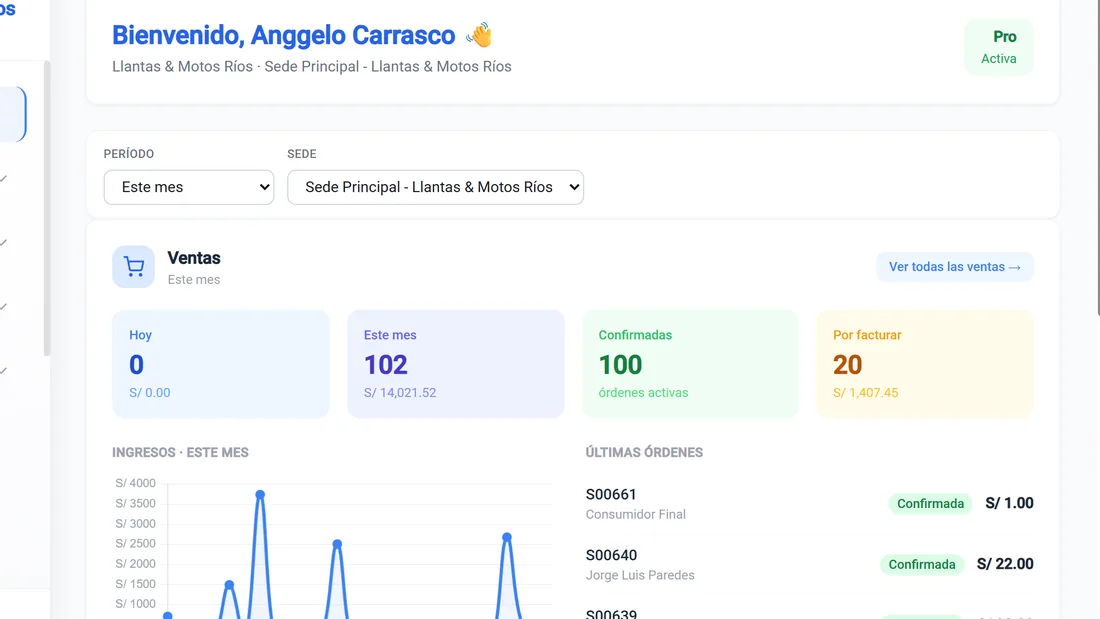Viewport: 1100px width, 619px height.
Task: Click the S/ 14,021.52 monthly total
Action: [400, 393]
